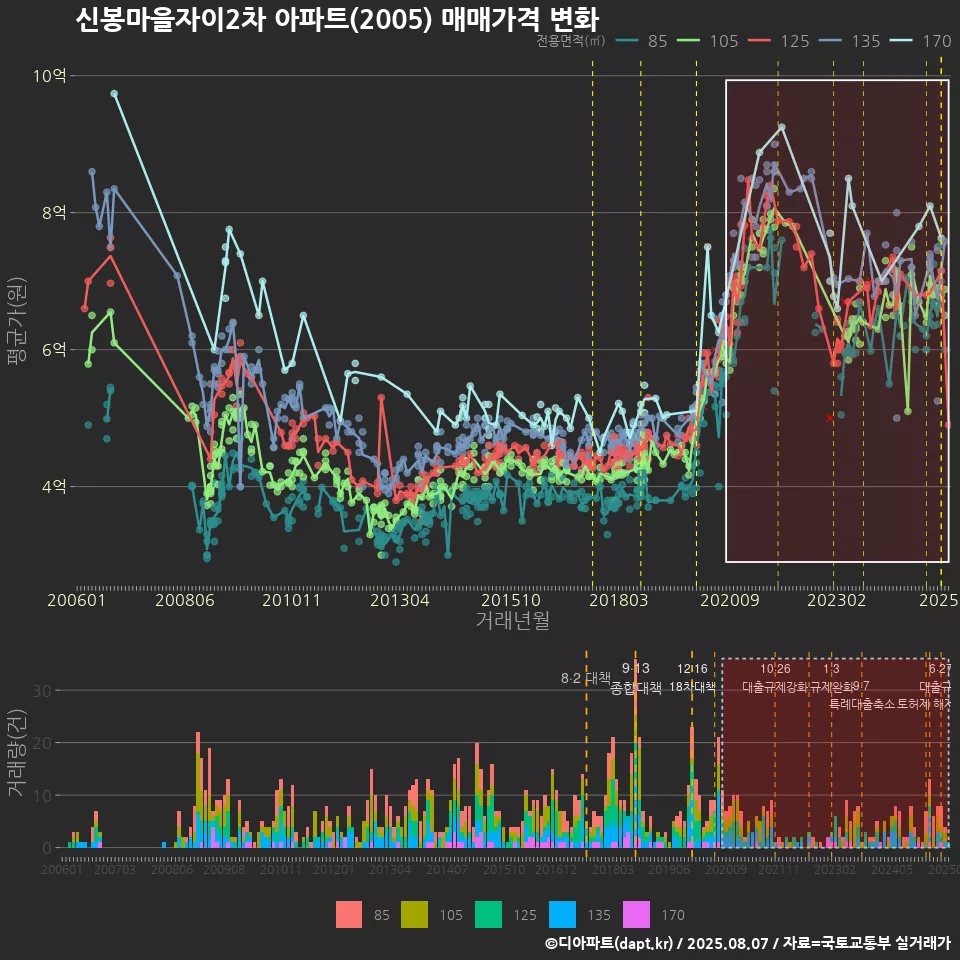Click the 201201 label on volume chart axis
Screen dimensions: 960x960
click(x=334, y=869)
